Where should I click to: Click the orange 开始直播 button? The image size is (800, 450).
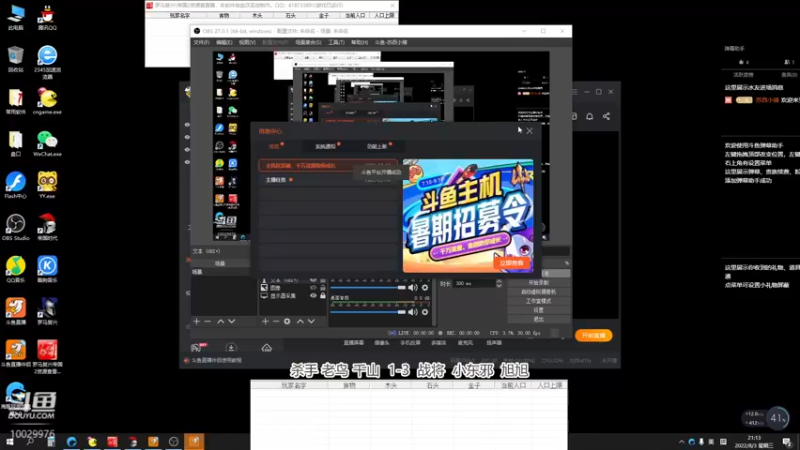coord(593,335)
